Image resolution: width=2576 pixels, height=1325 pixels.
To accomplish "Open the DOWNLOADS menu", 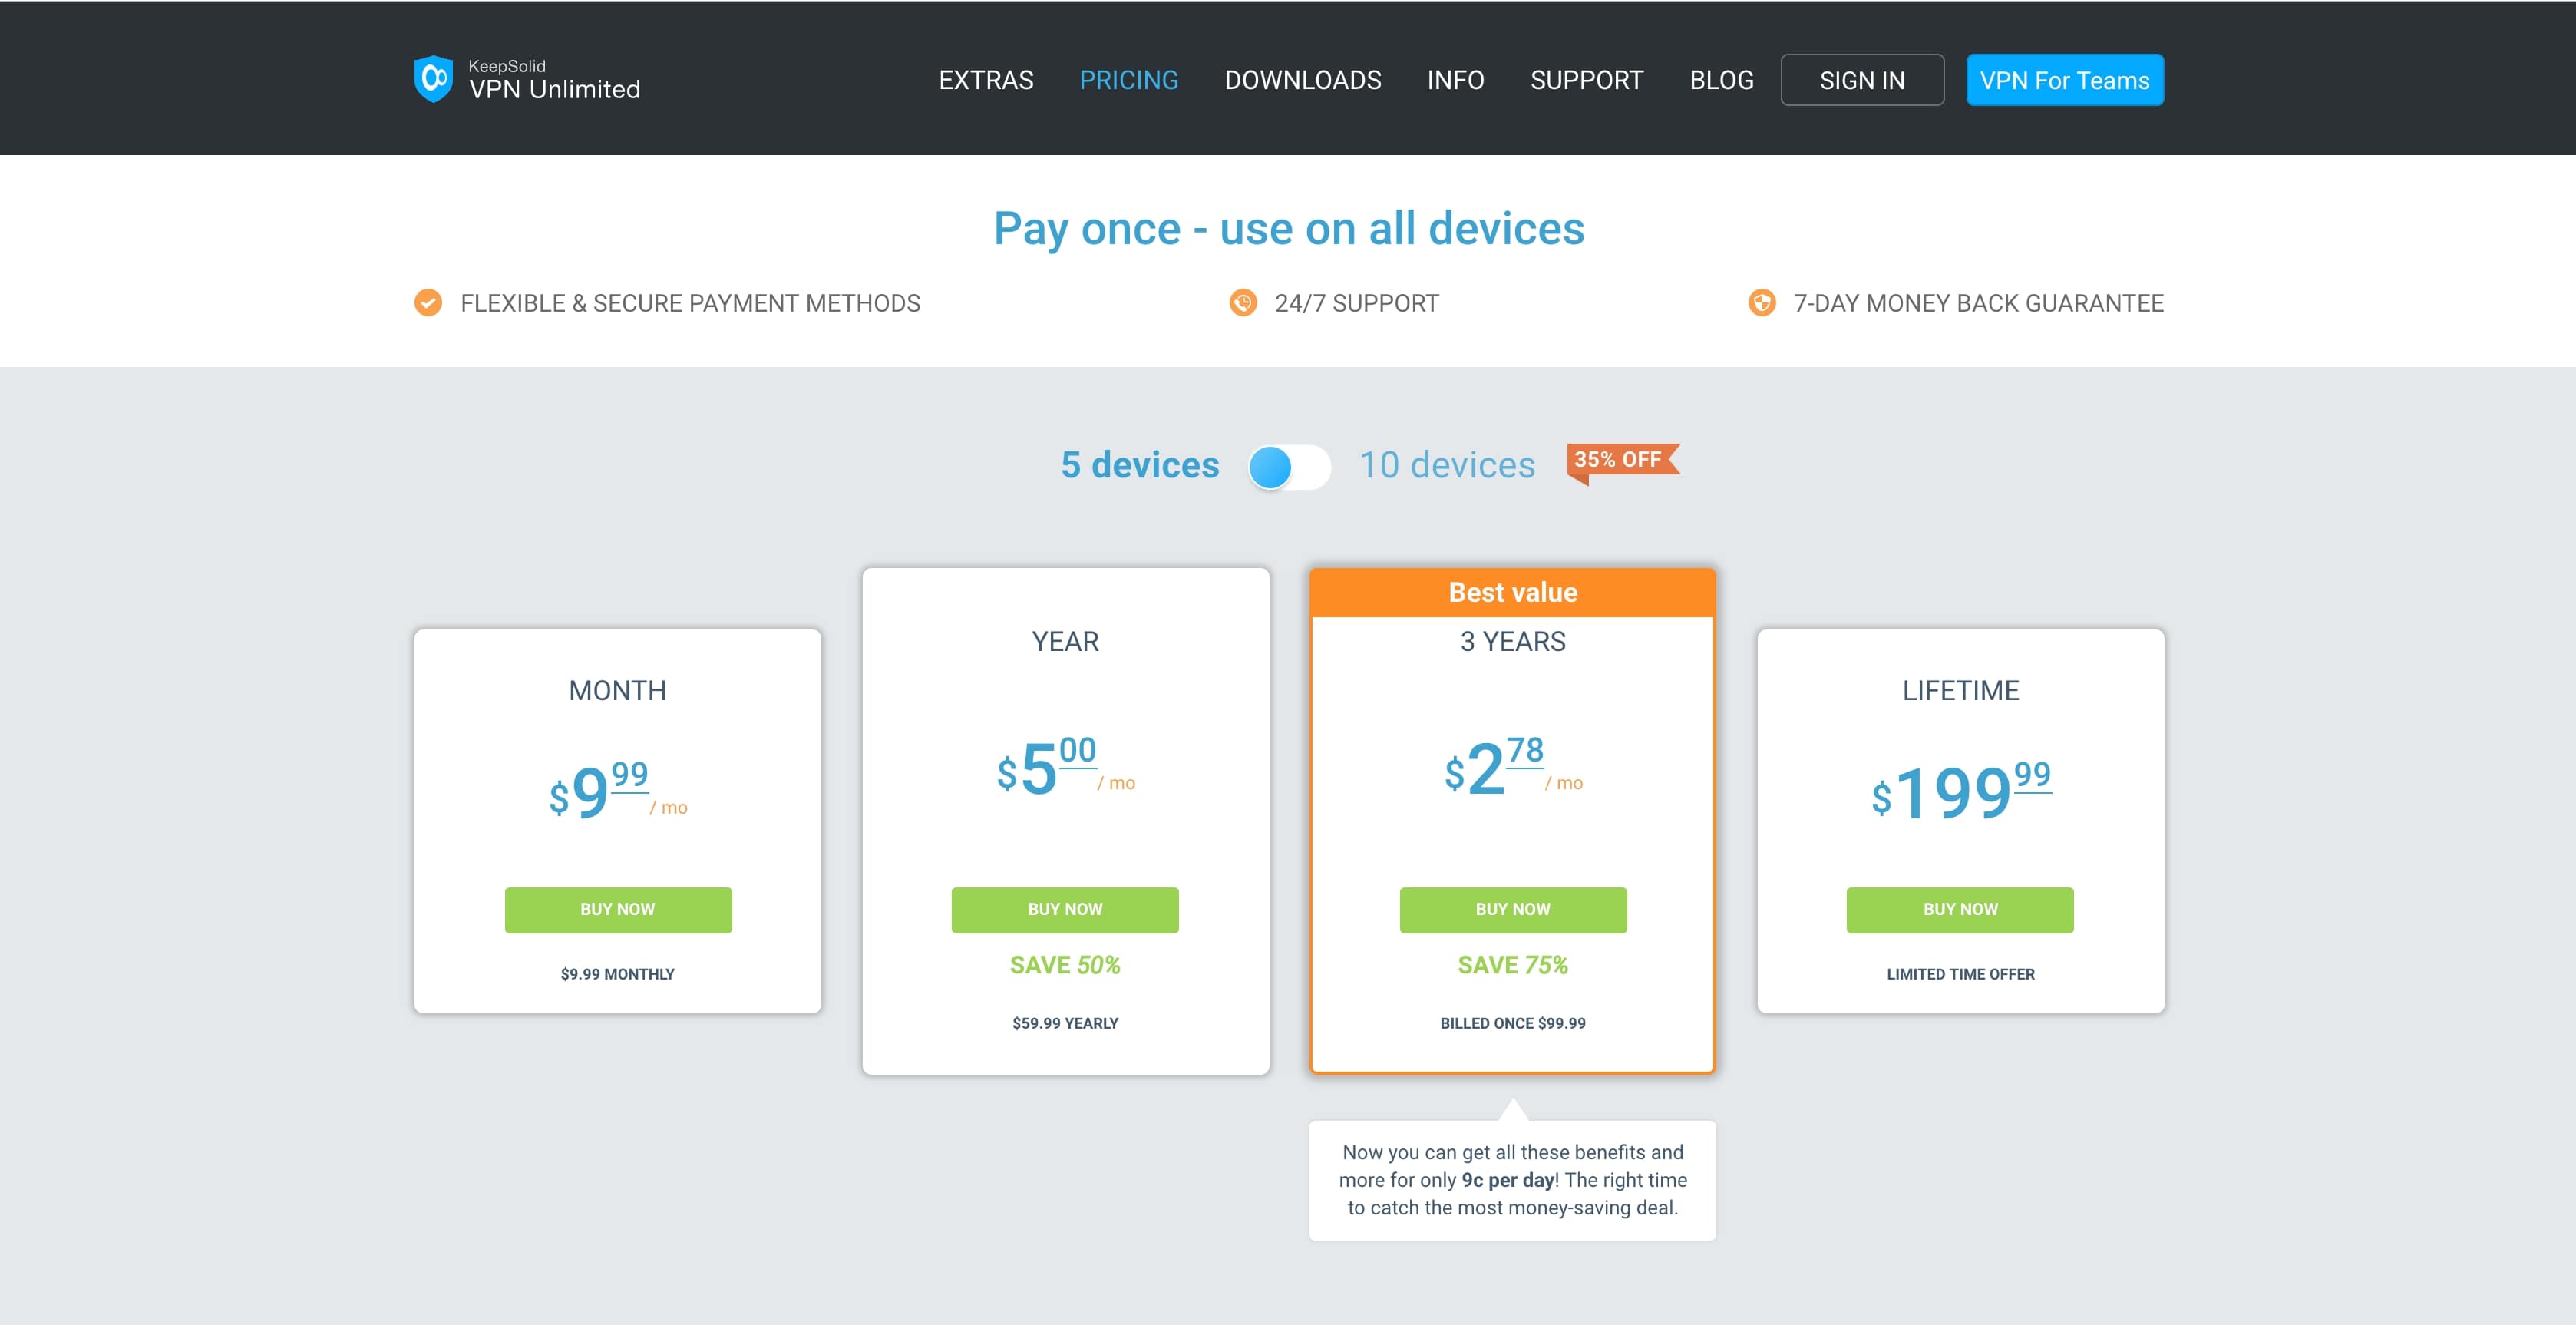I will pyautogui.click(x=1302, y=80).
